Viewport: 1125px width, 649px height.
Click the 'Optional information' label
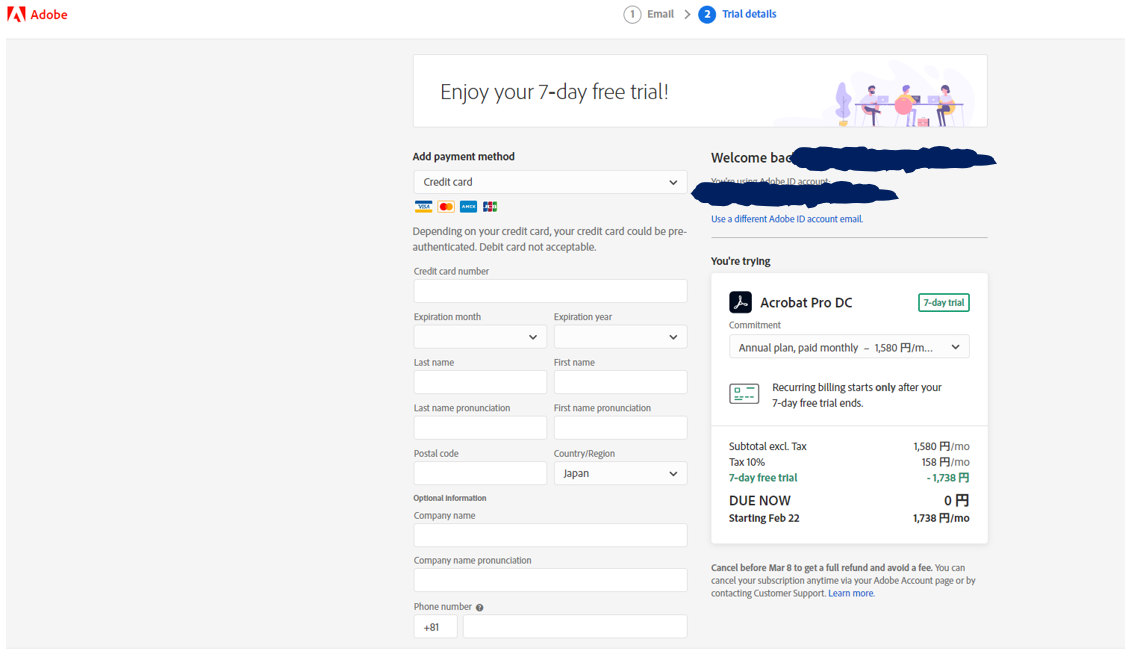point(450,498)
